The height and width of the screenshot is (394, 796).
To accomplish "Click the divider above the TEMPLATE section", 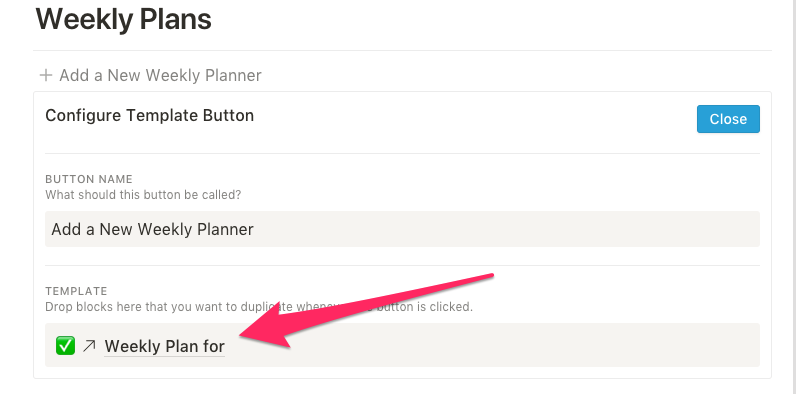I will (402, 265).
